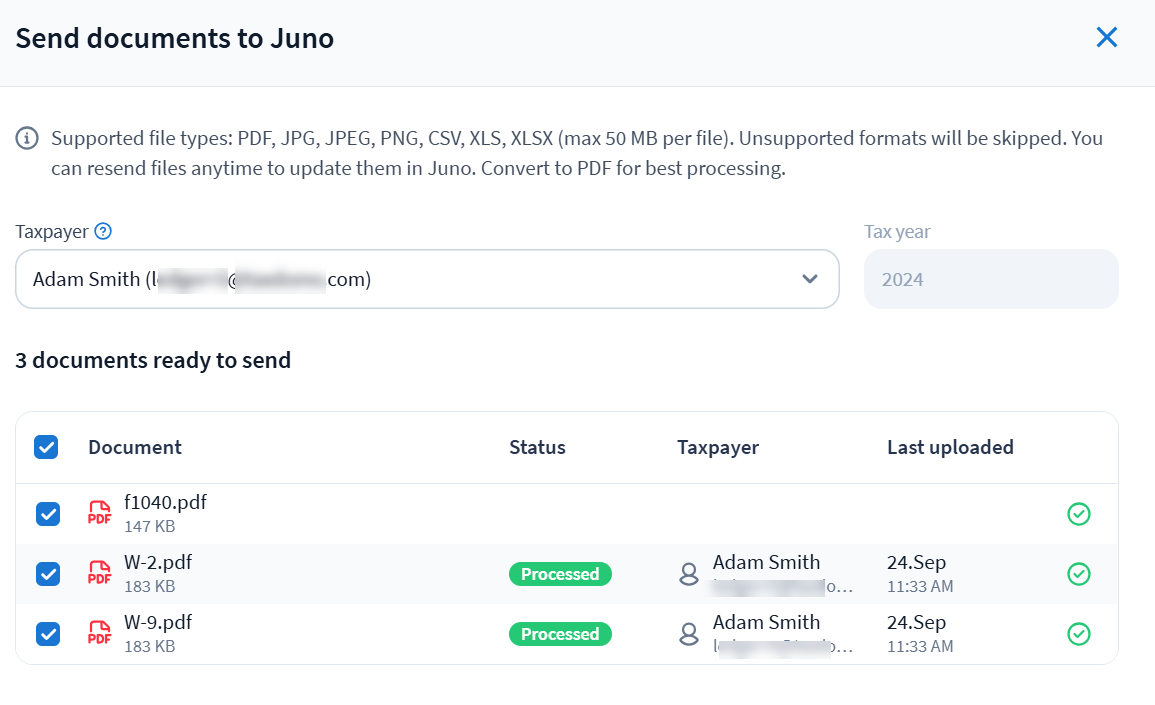This screenshot has height=705, width=1155.
Task: Click the Tax year 2024 field
Action: pyautogui.click(x=990, y=279)
